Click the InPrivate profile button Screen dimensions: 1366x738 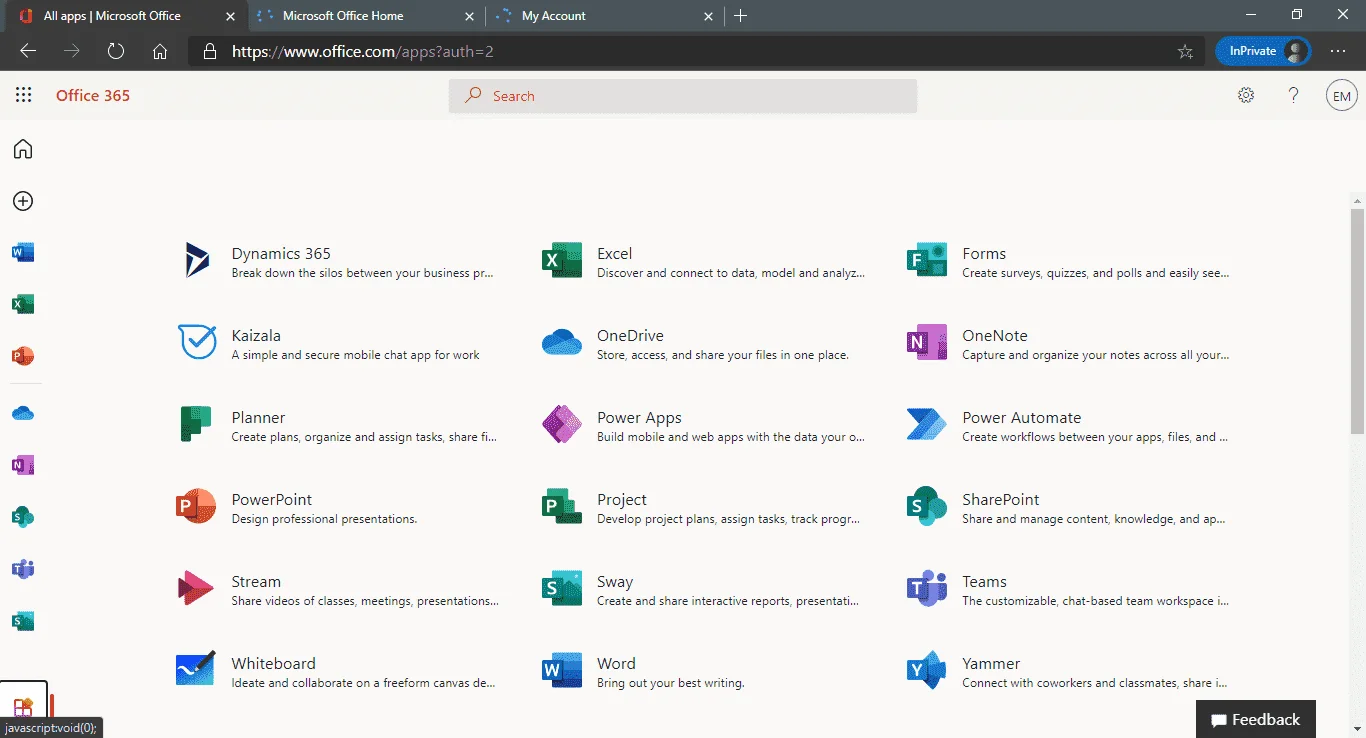click(x=1263, y=51)
